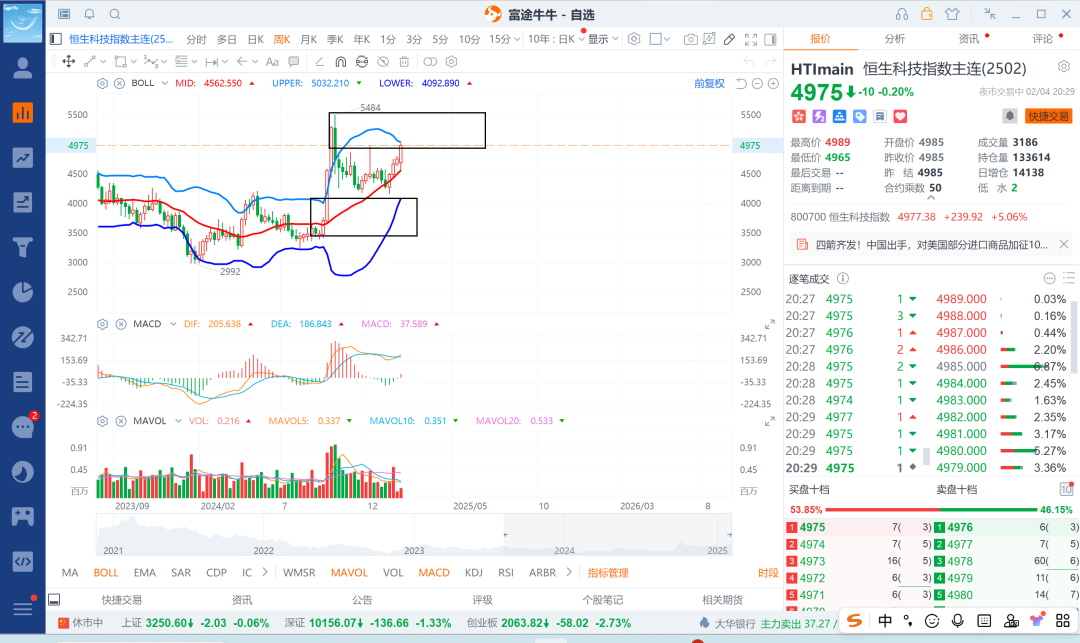Screen dimensions: 1080x643
Task: Take a chart screenshot with camera icon
Action: (690, 39)
